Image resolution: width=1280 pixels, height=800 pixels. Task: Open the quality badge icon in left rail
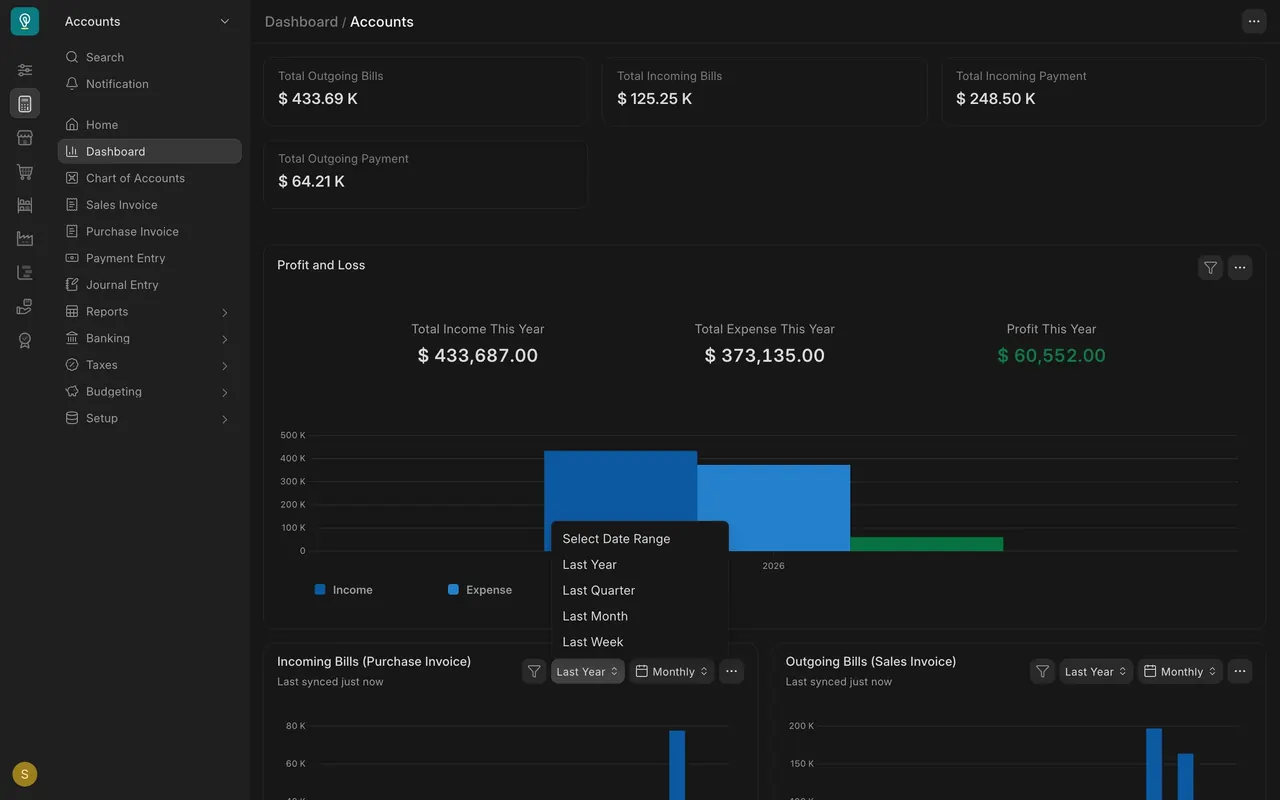point(25,341)
